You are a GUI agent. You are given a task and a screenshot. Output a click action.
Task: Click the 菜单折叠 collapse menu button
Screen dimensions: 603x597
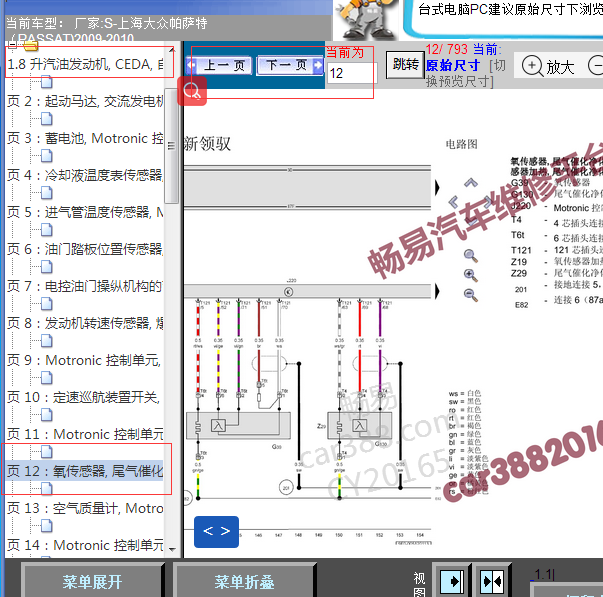pyautogui.click(x=244, y=582)
